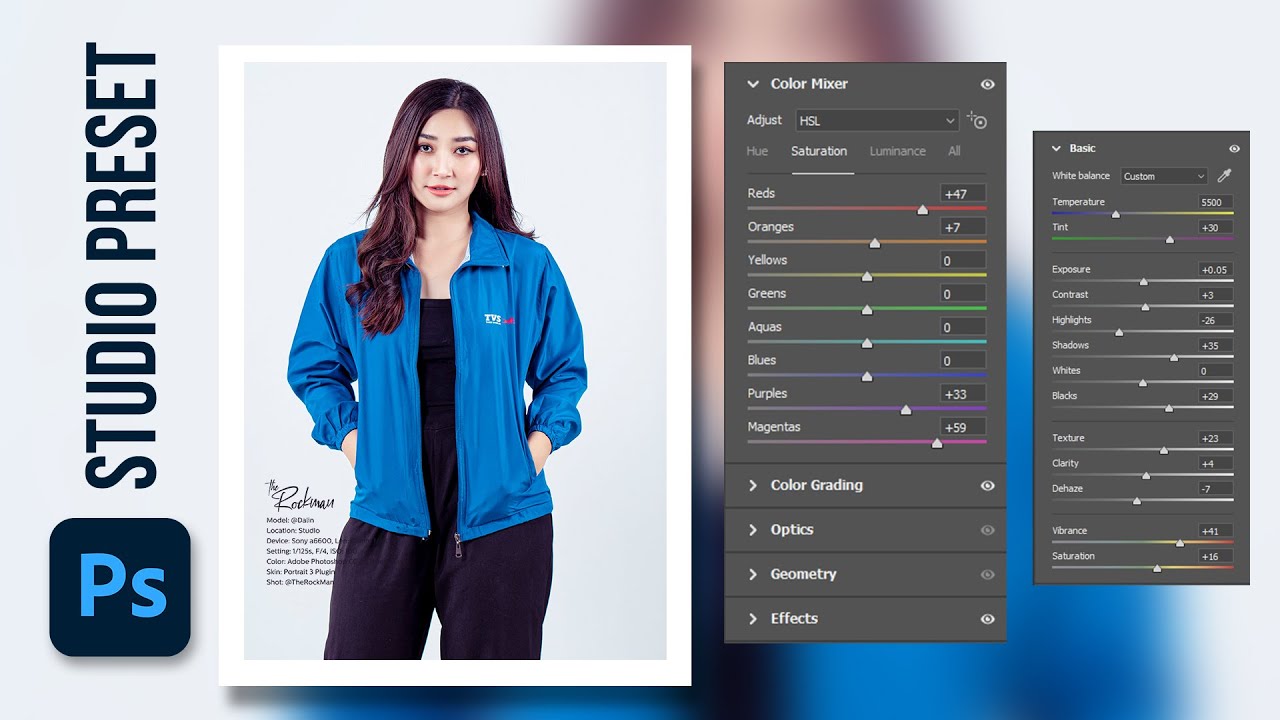Click the Reds saturation slider handle
Image resolution: width=1280 pixels, height=720 pixels.
click(x=922, y=210)
